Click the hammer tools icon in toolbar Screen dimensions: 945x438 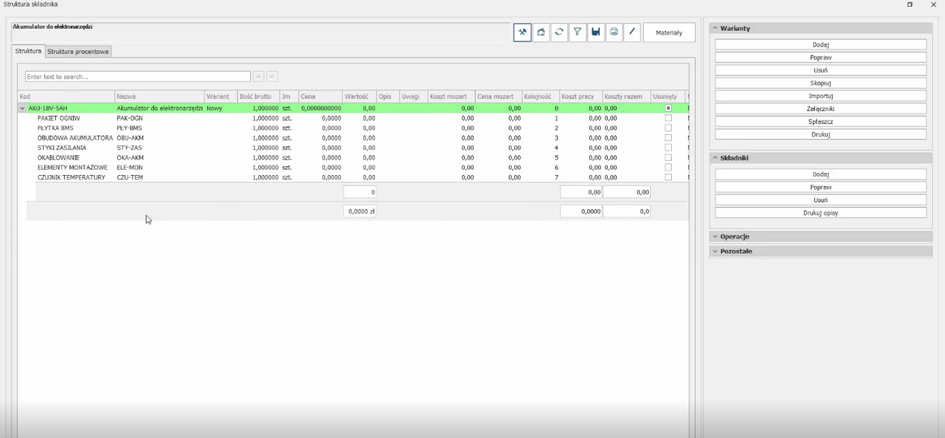pos(522,33)
